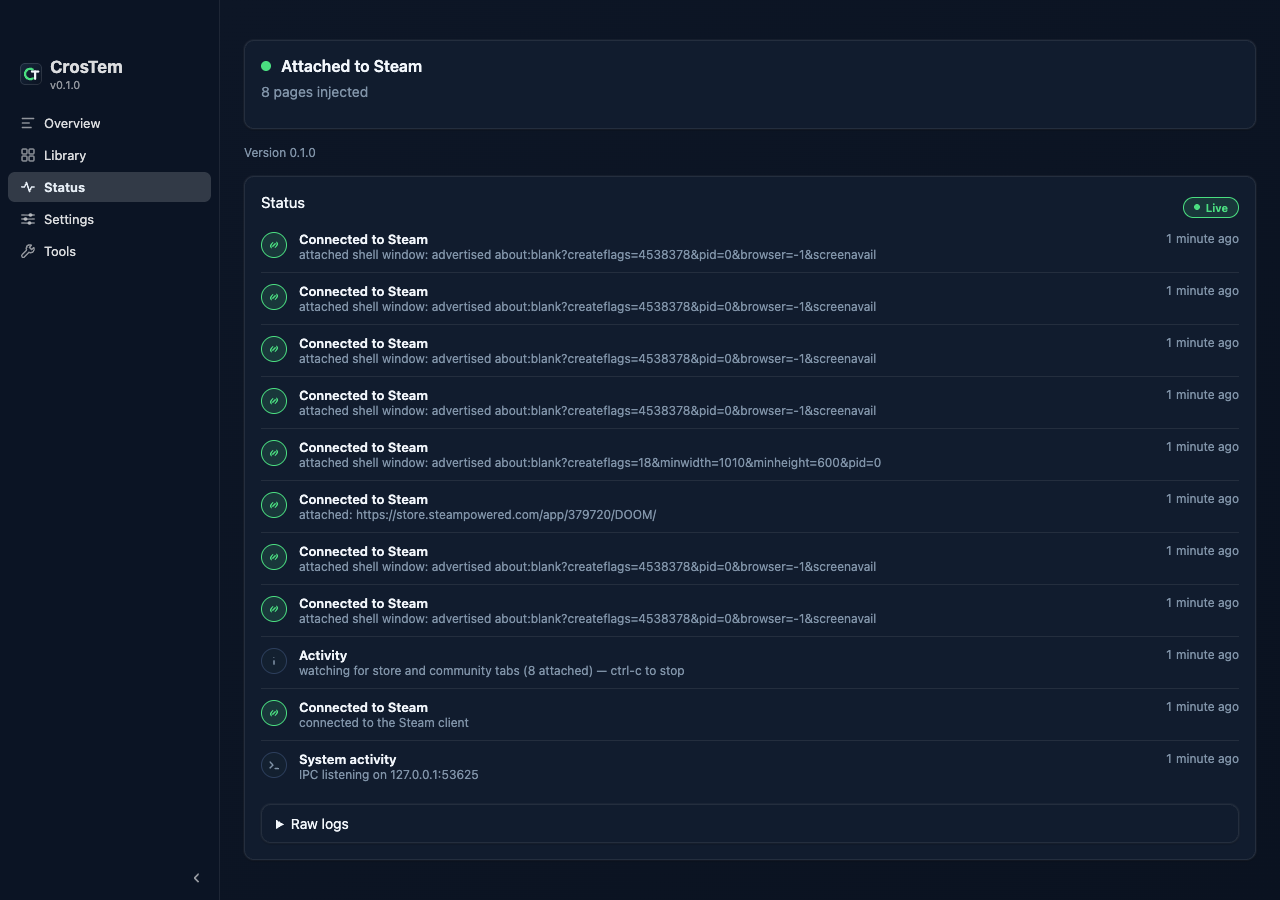
Task: Click the green Attached to Steam dot
Action: pos(266,66)
